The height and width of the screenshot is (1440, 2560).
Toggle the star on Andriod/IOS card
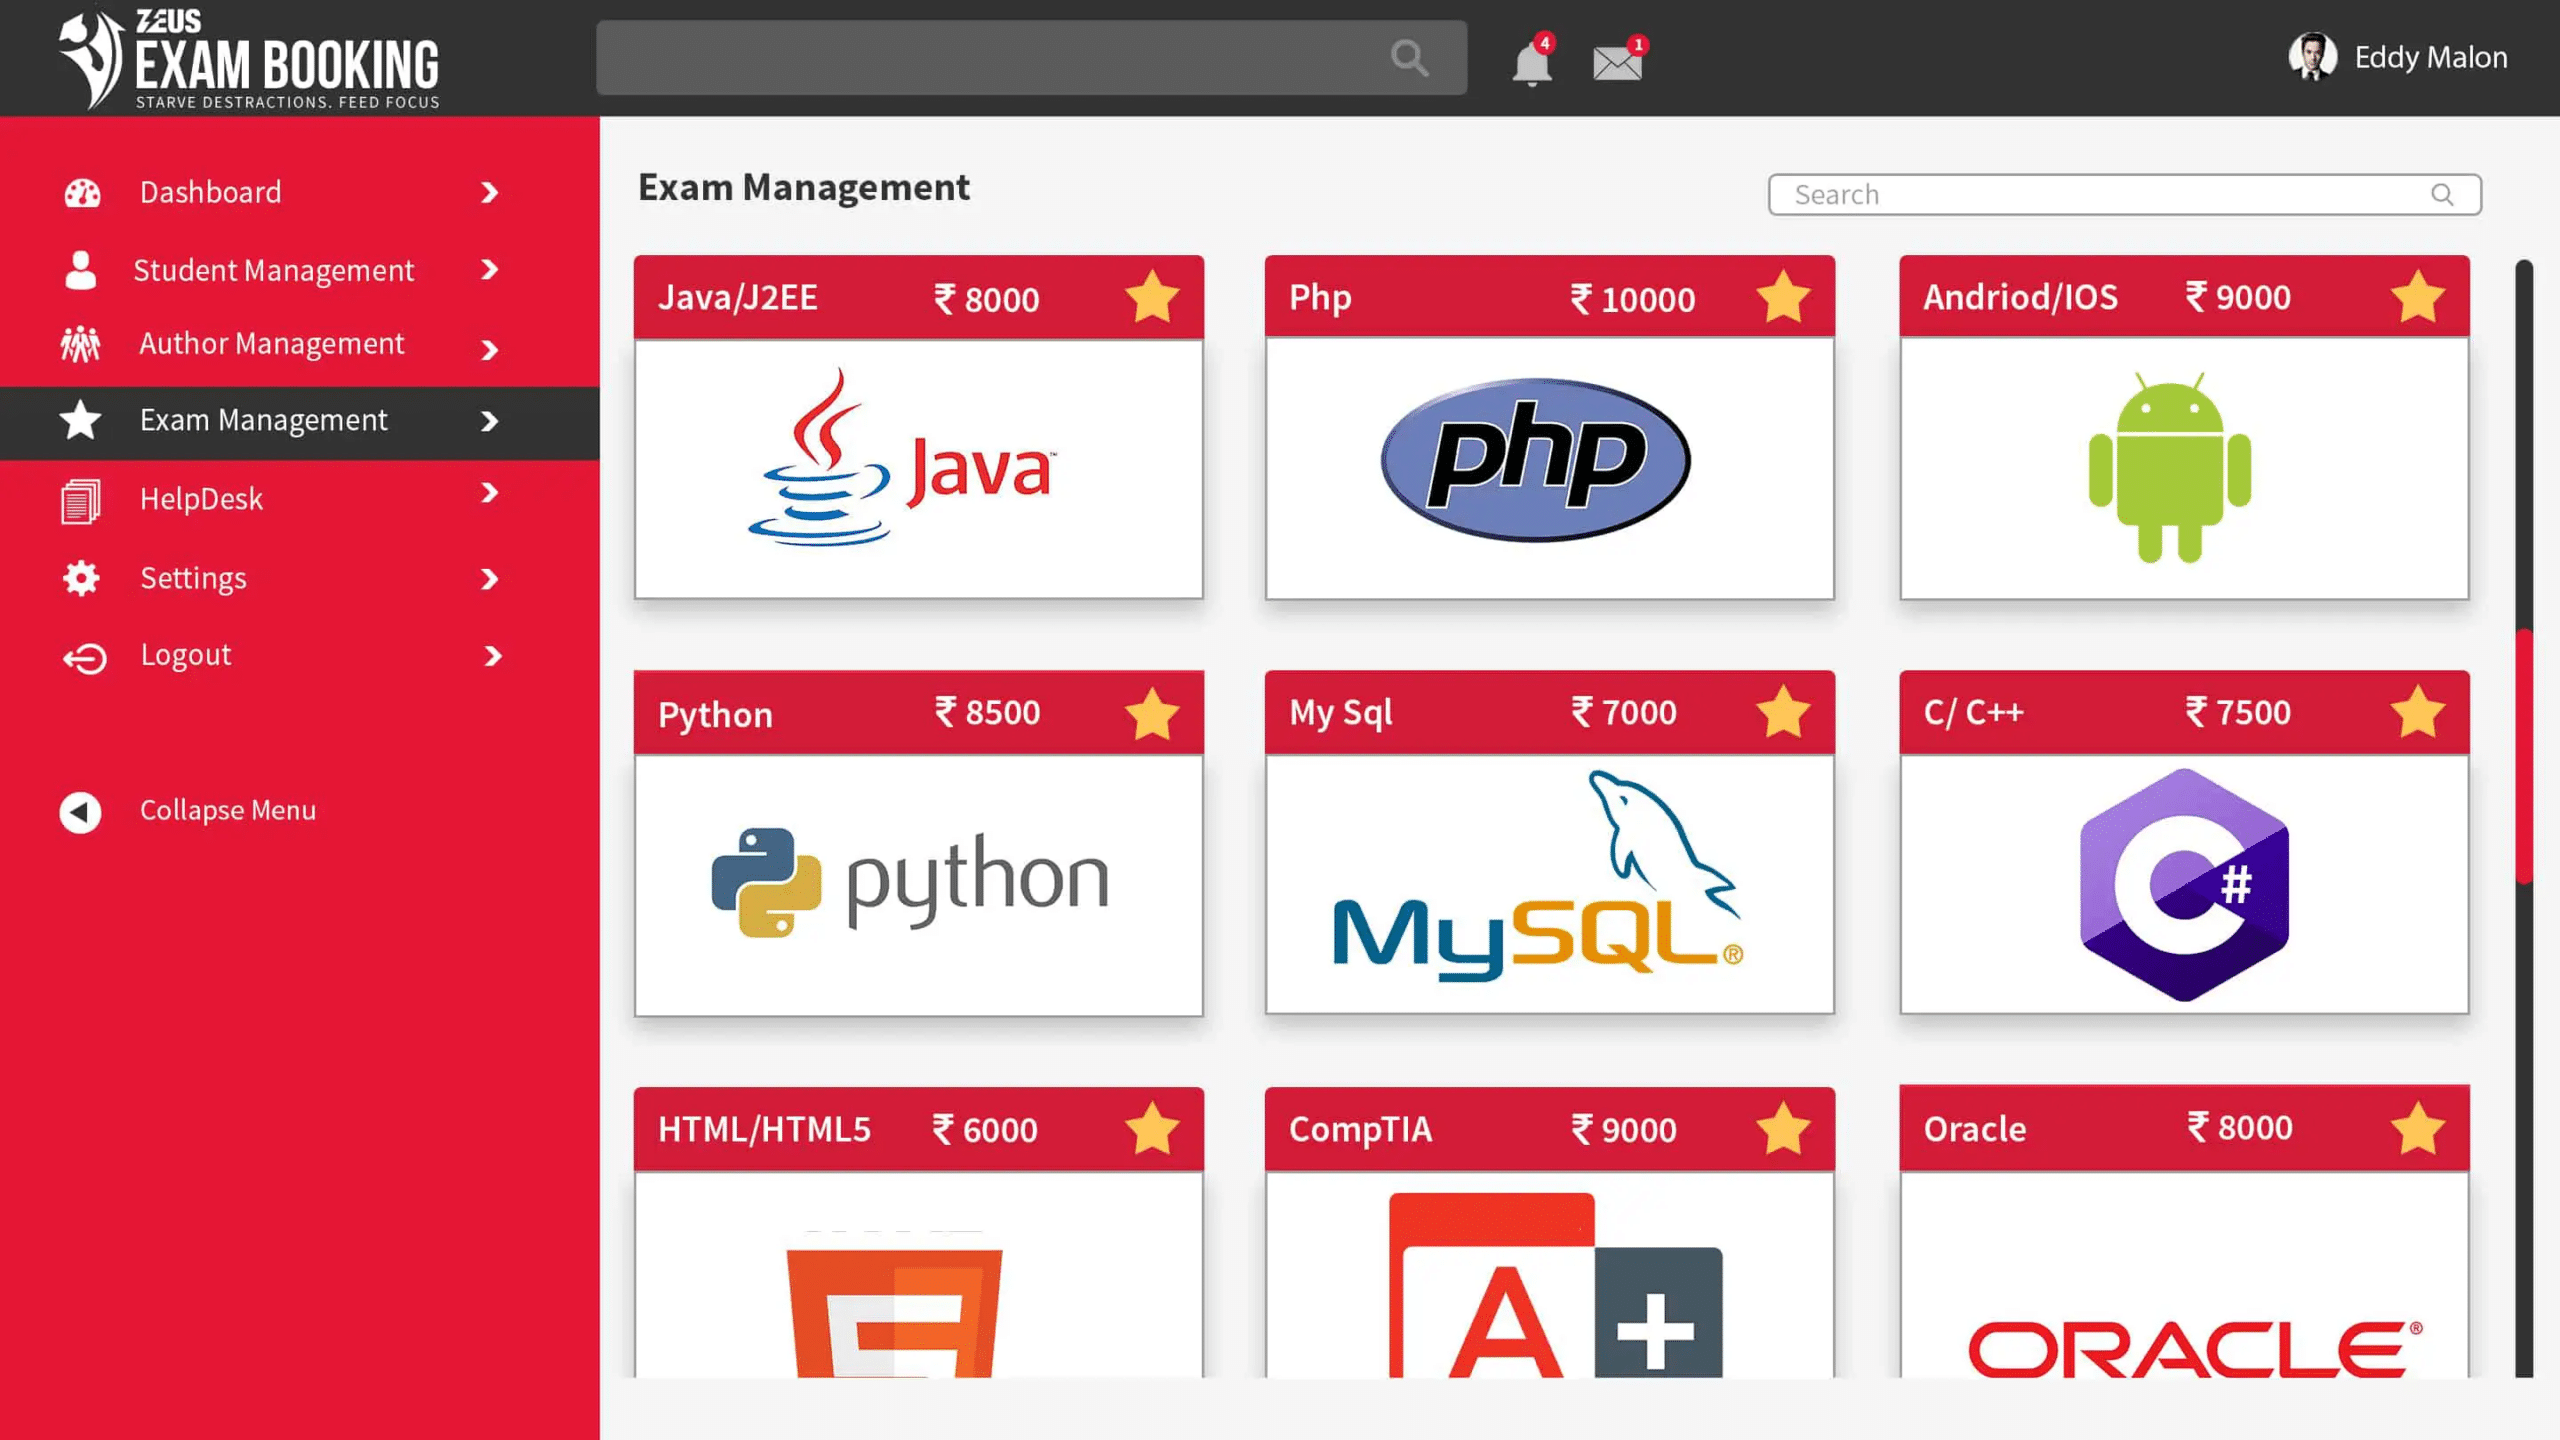2417,297
